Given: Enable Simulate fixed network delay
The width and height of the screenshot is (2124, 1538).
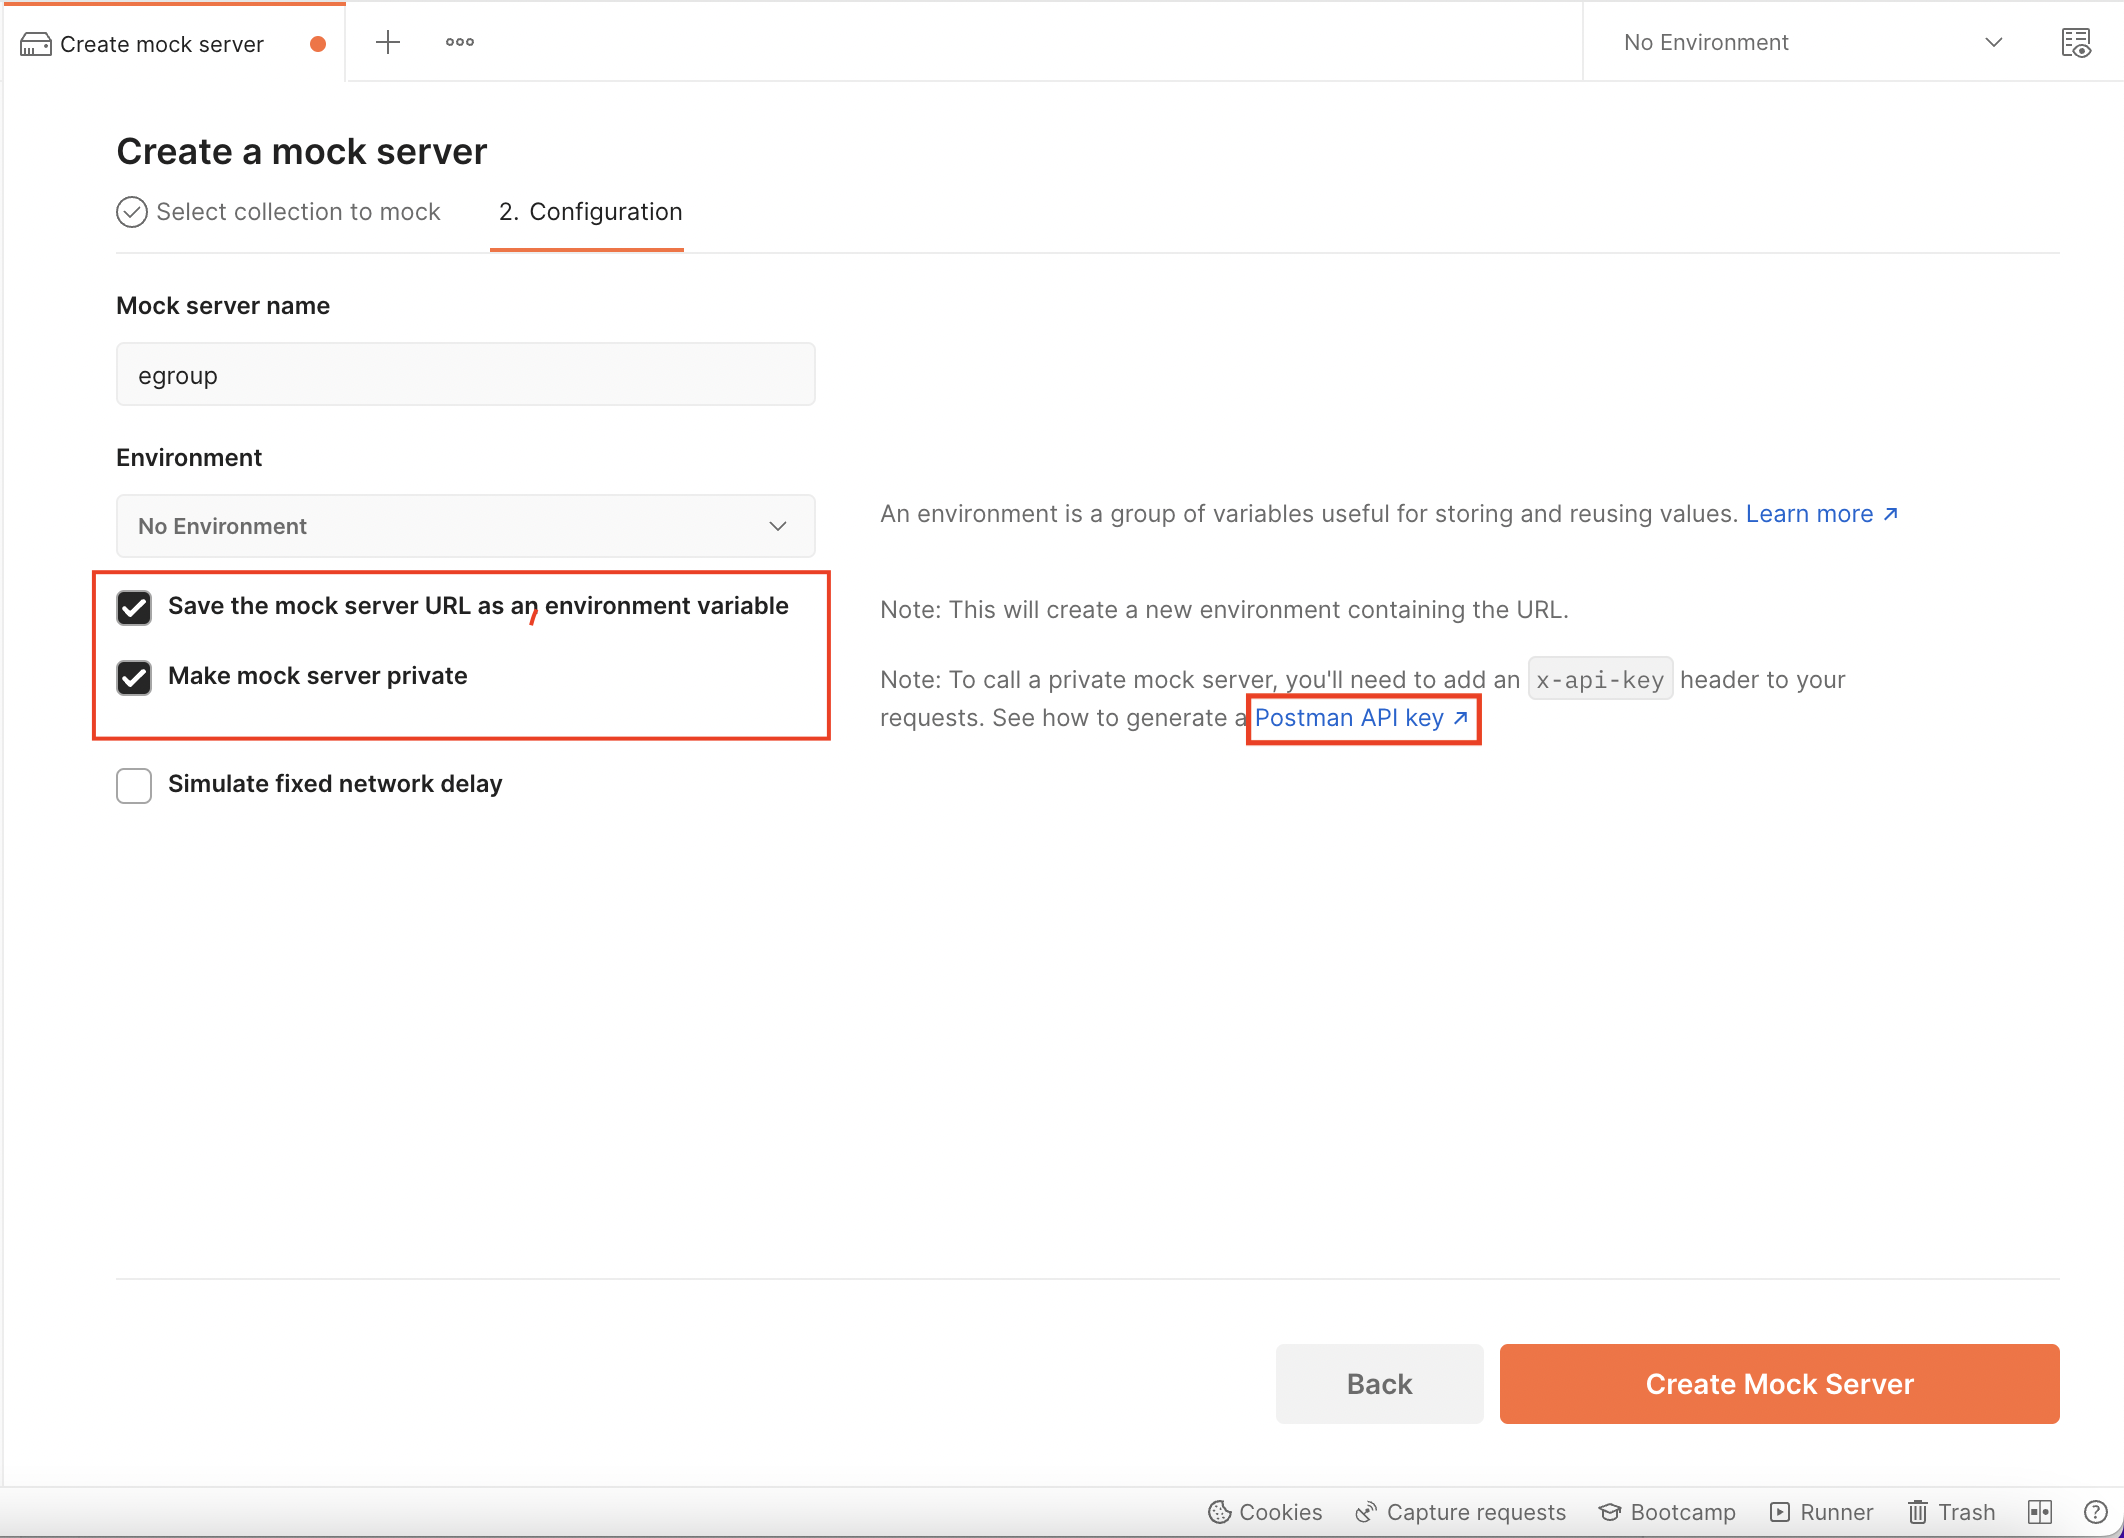Looking at the screenshot, I should coord(133,785).
